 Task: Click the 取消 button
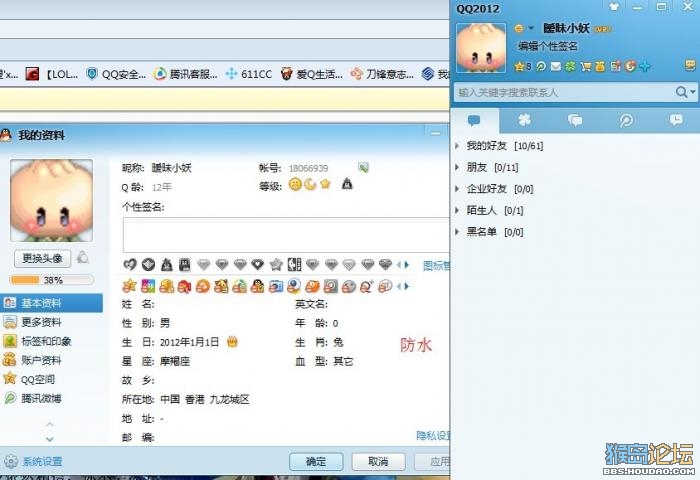[379, 461]
